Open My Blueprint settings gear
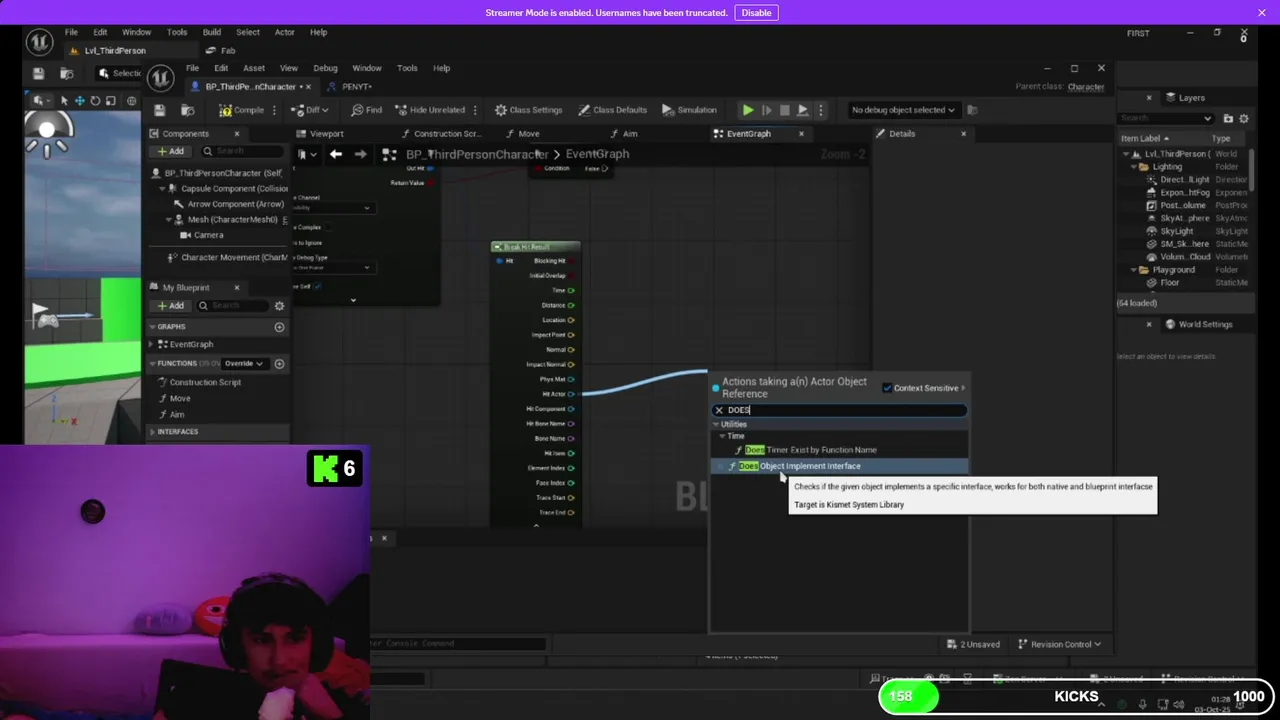1280x720 pixels. 279,305
